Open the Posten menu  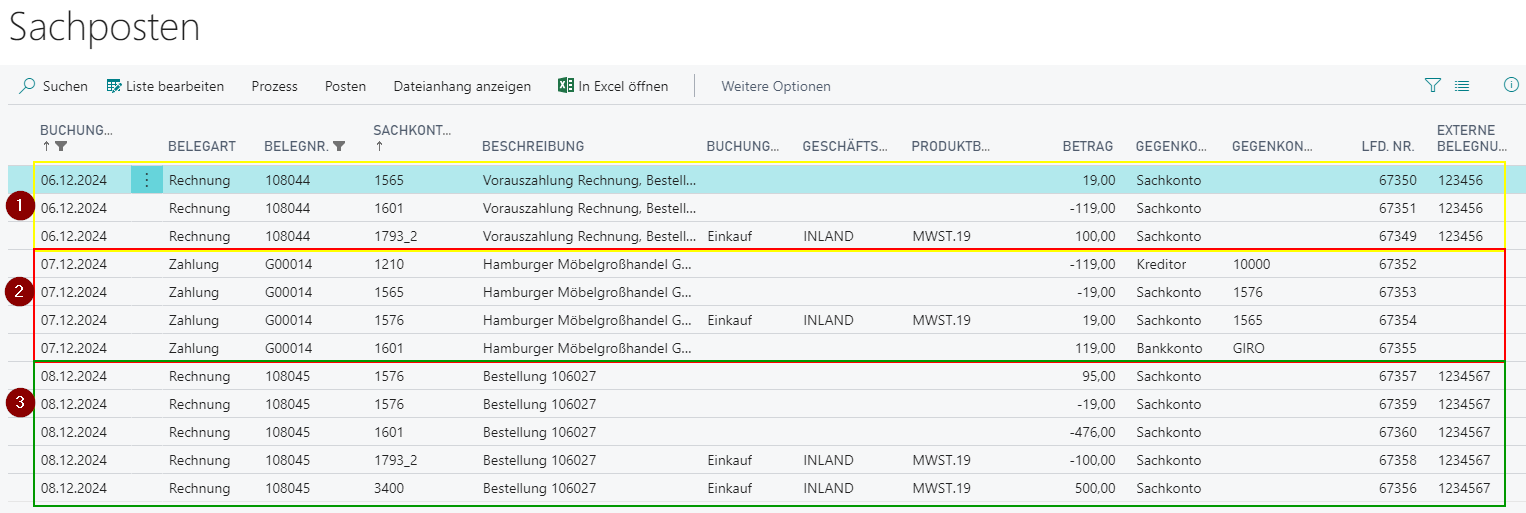345,86
